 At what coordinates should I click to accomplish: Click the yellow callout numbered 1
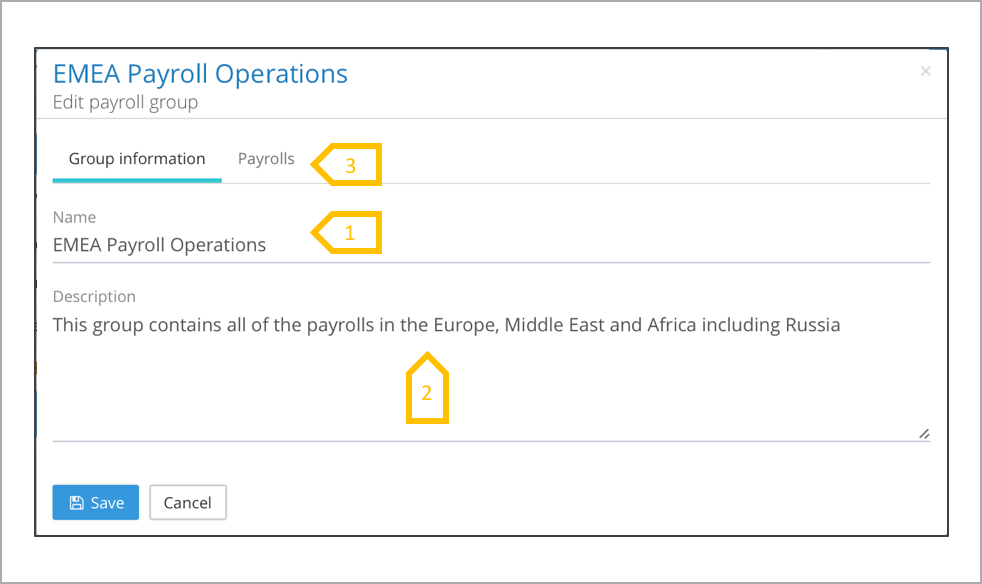pyautogui.click(x=349, y=233)
